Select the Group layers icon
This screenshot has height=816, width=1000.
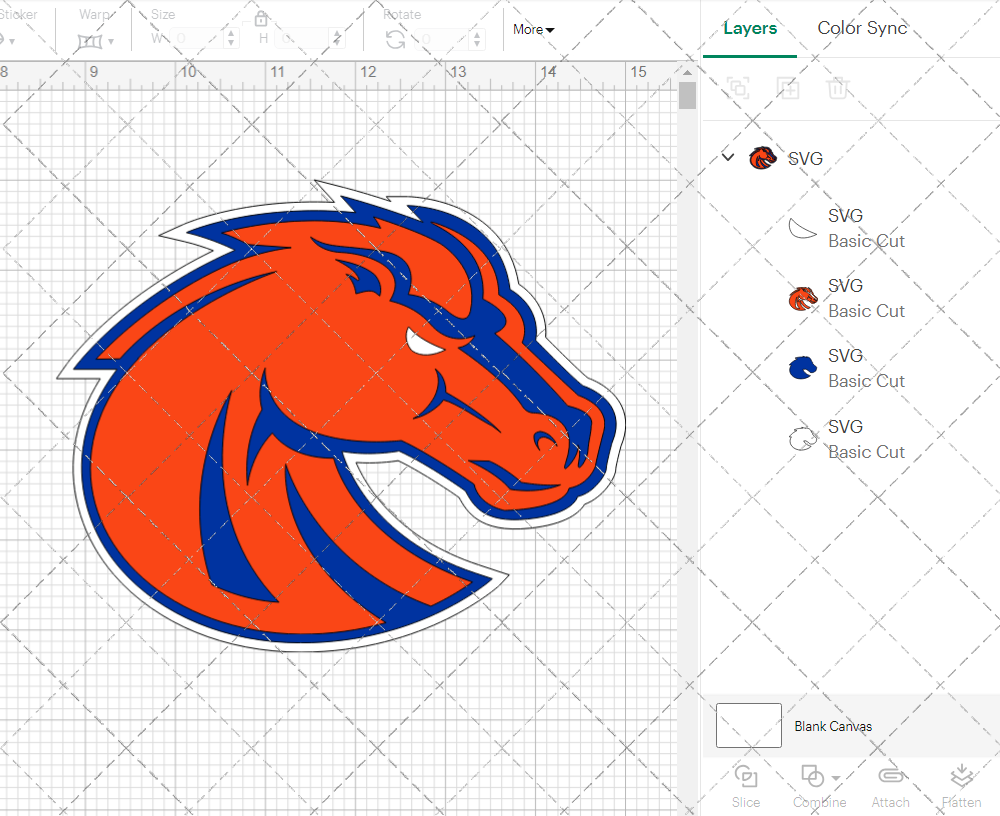[737, 88]
